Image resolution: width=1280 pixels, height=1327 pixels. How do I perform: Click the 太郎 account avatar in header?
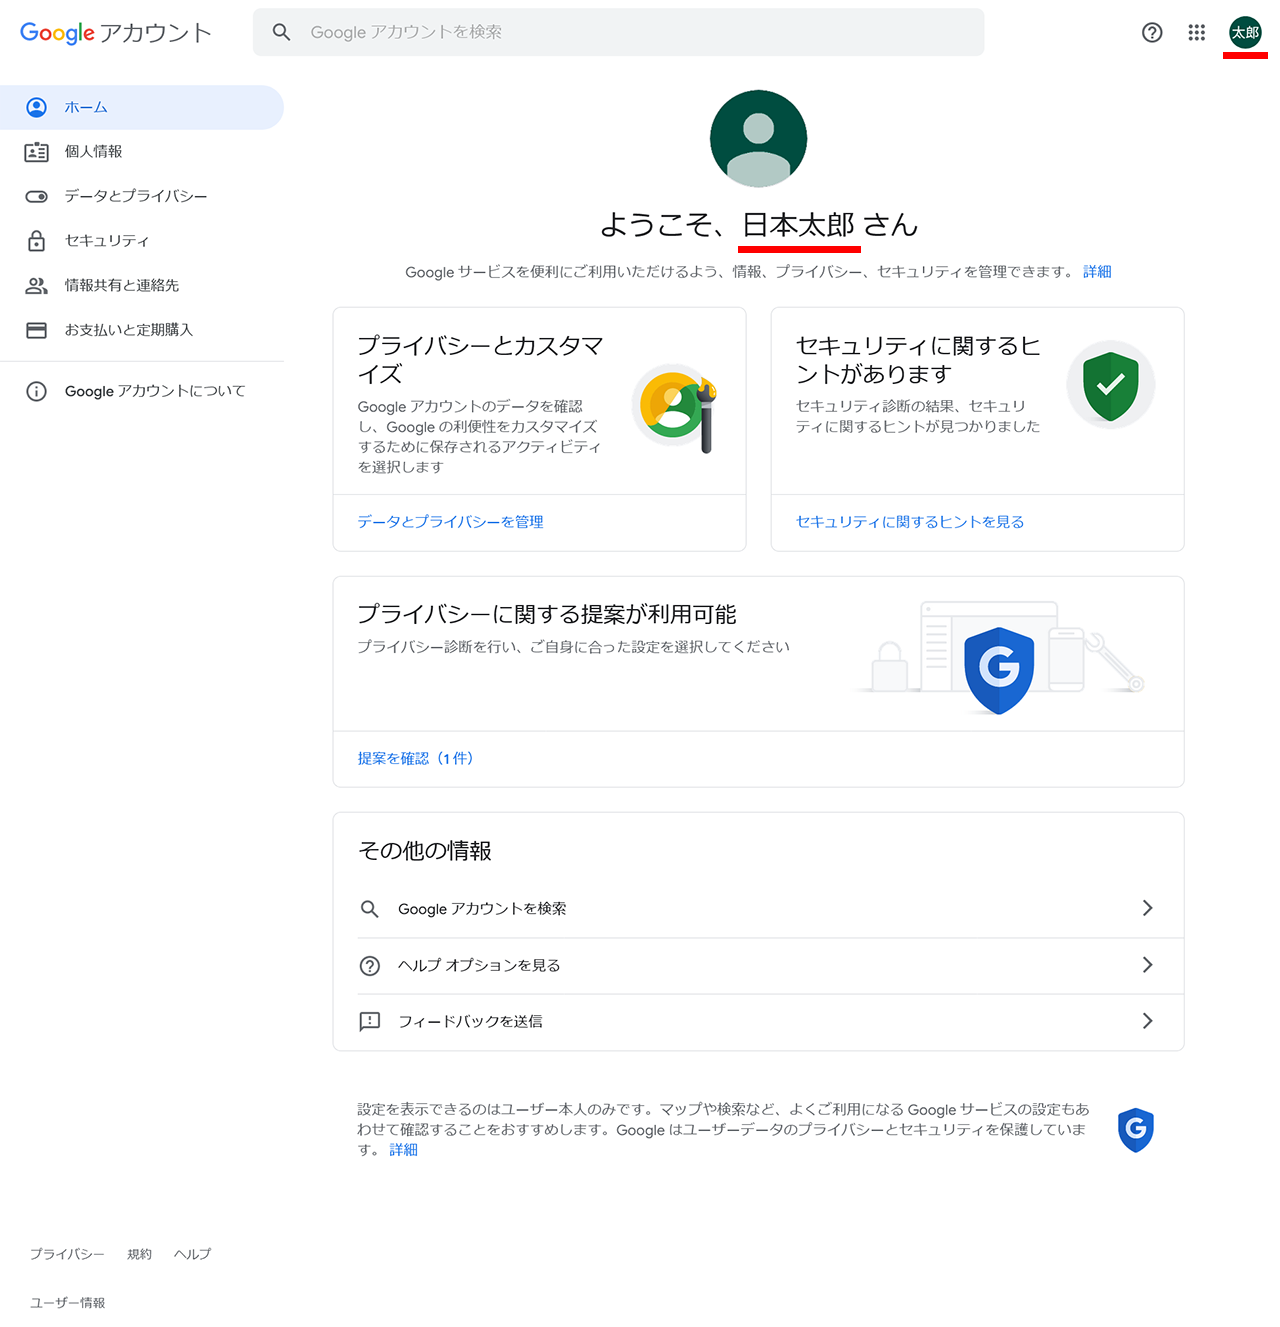coord(1245,32)
